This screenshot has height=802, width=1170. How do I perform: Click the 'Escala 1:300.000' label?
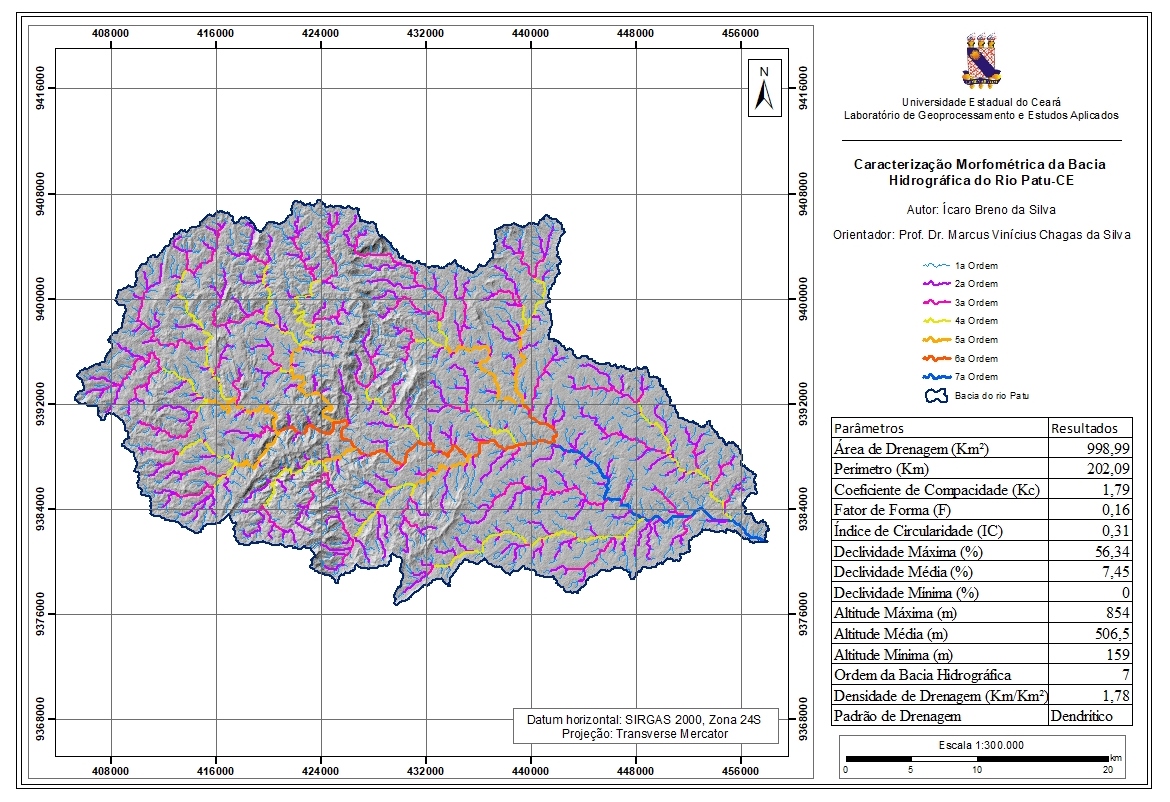(x=981, y=745)
